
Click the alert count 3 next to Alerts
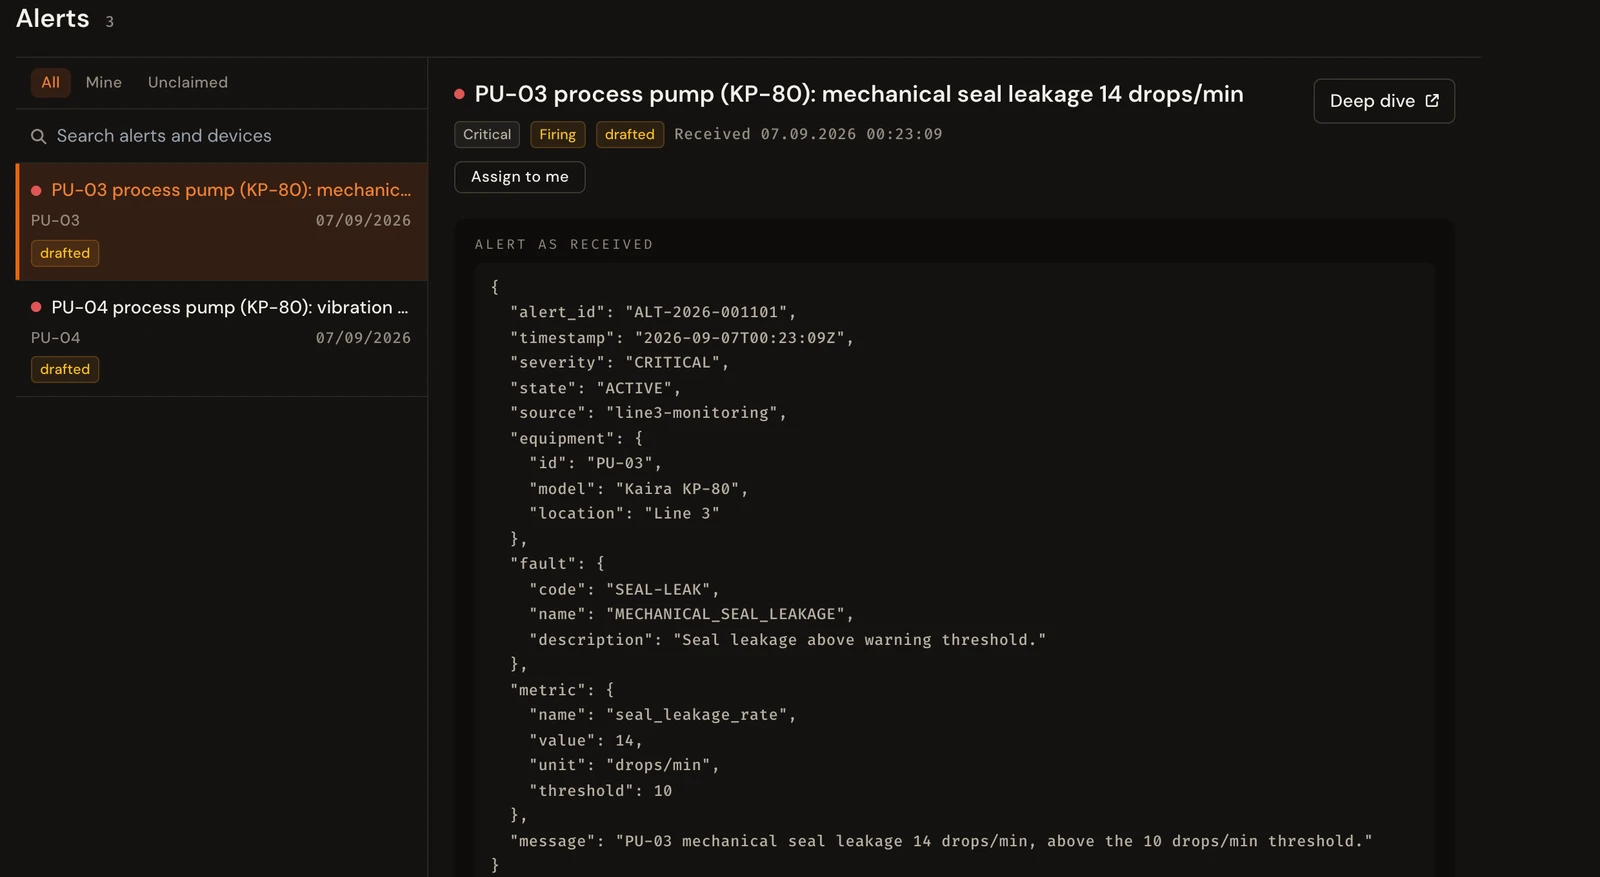pyautogui.click(x=110, y=21)
